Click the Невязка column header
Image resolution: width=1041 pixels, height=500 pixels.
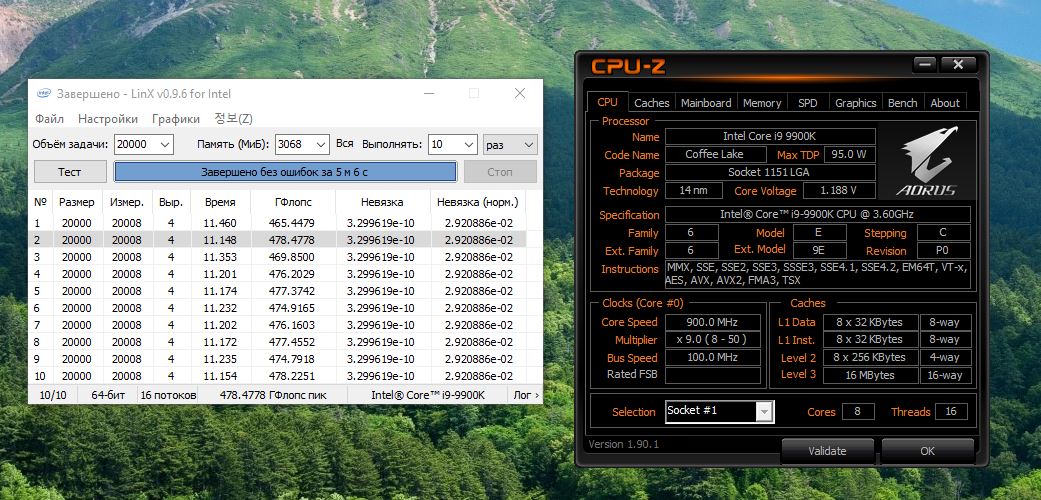382,202
